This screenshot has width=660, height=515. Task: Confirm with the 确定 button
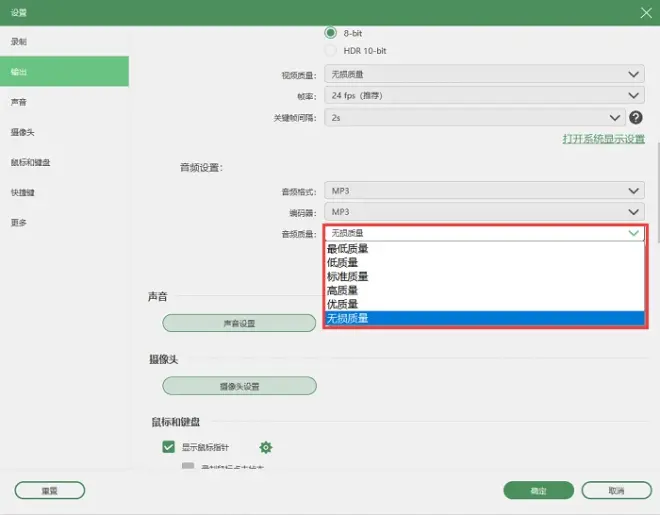click(x=539, y=491)
